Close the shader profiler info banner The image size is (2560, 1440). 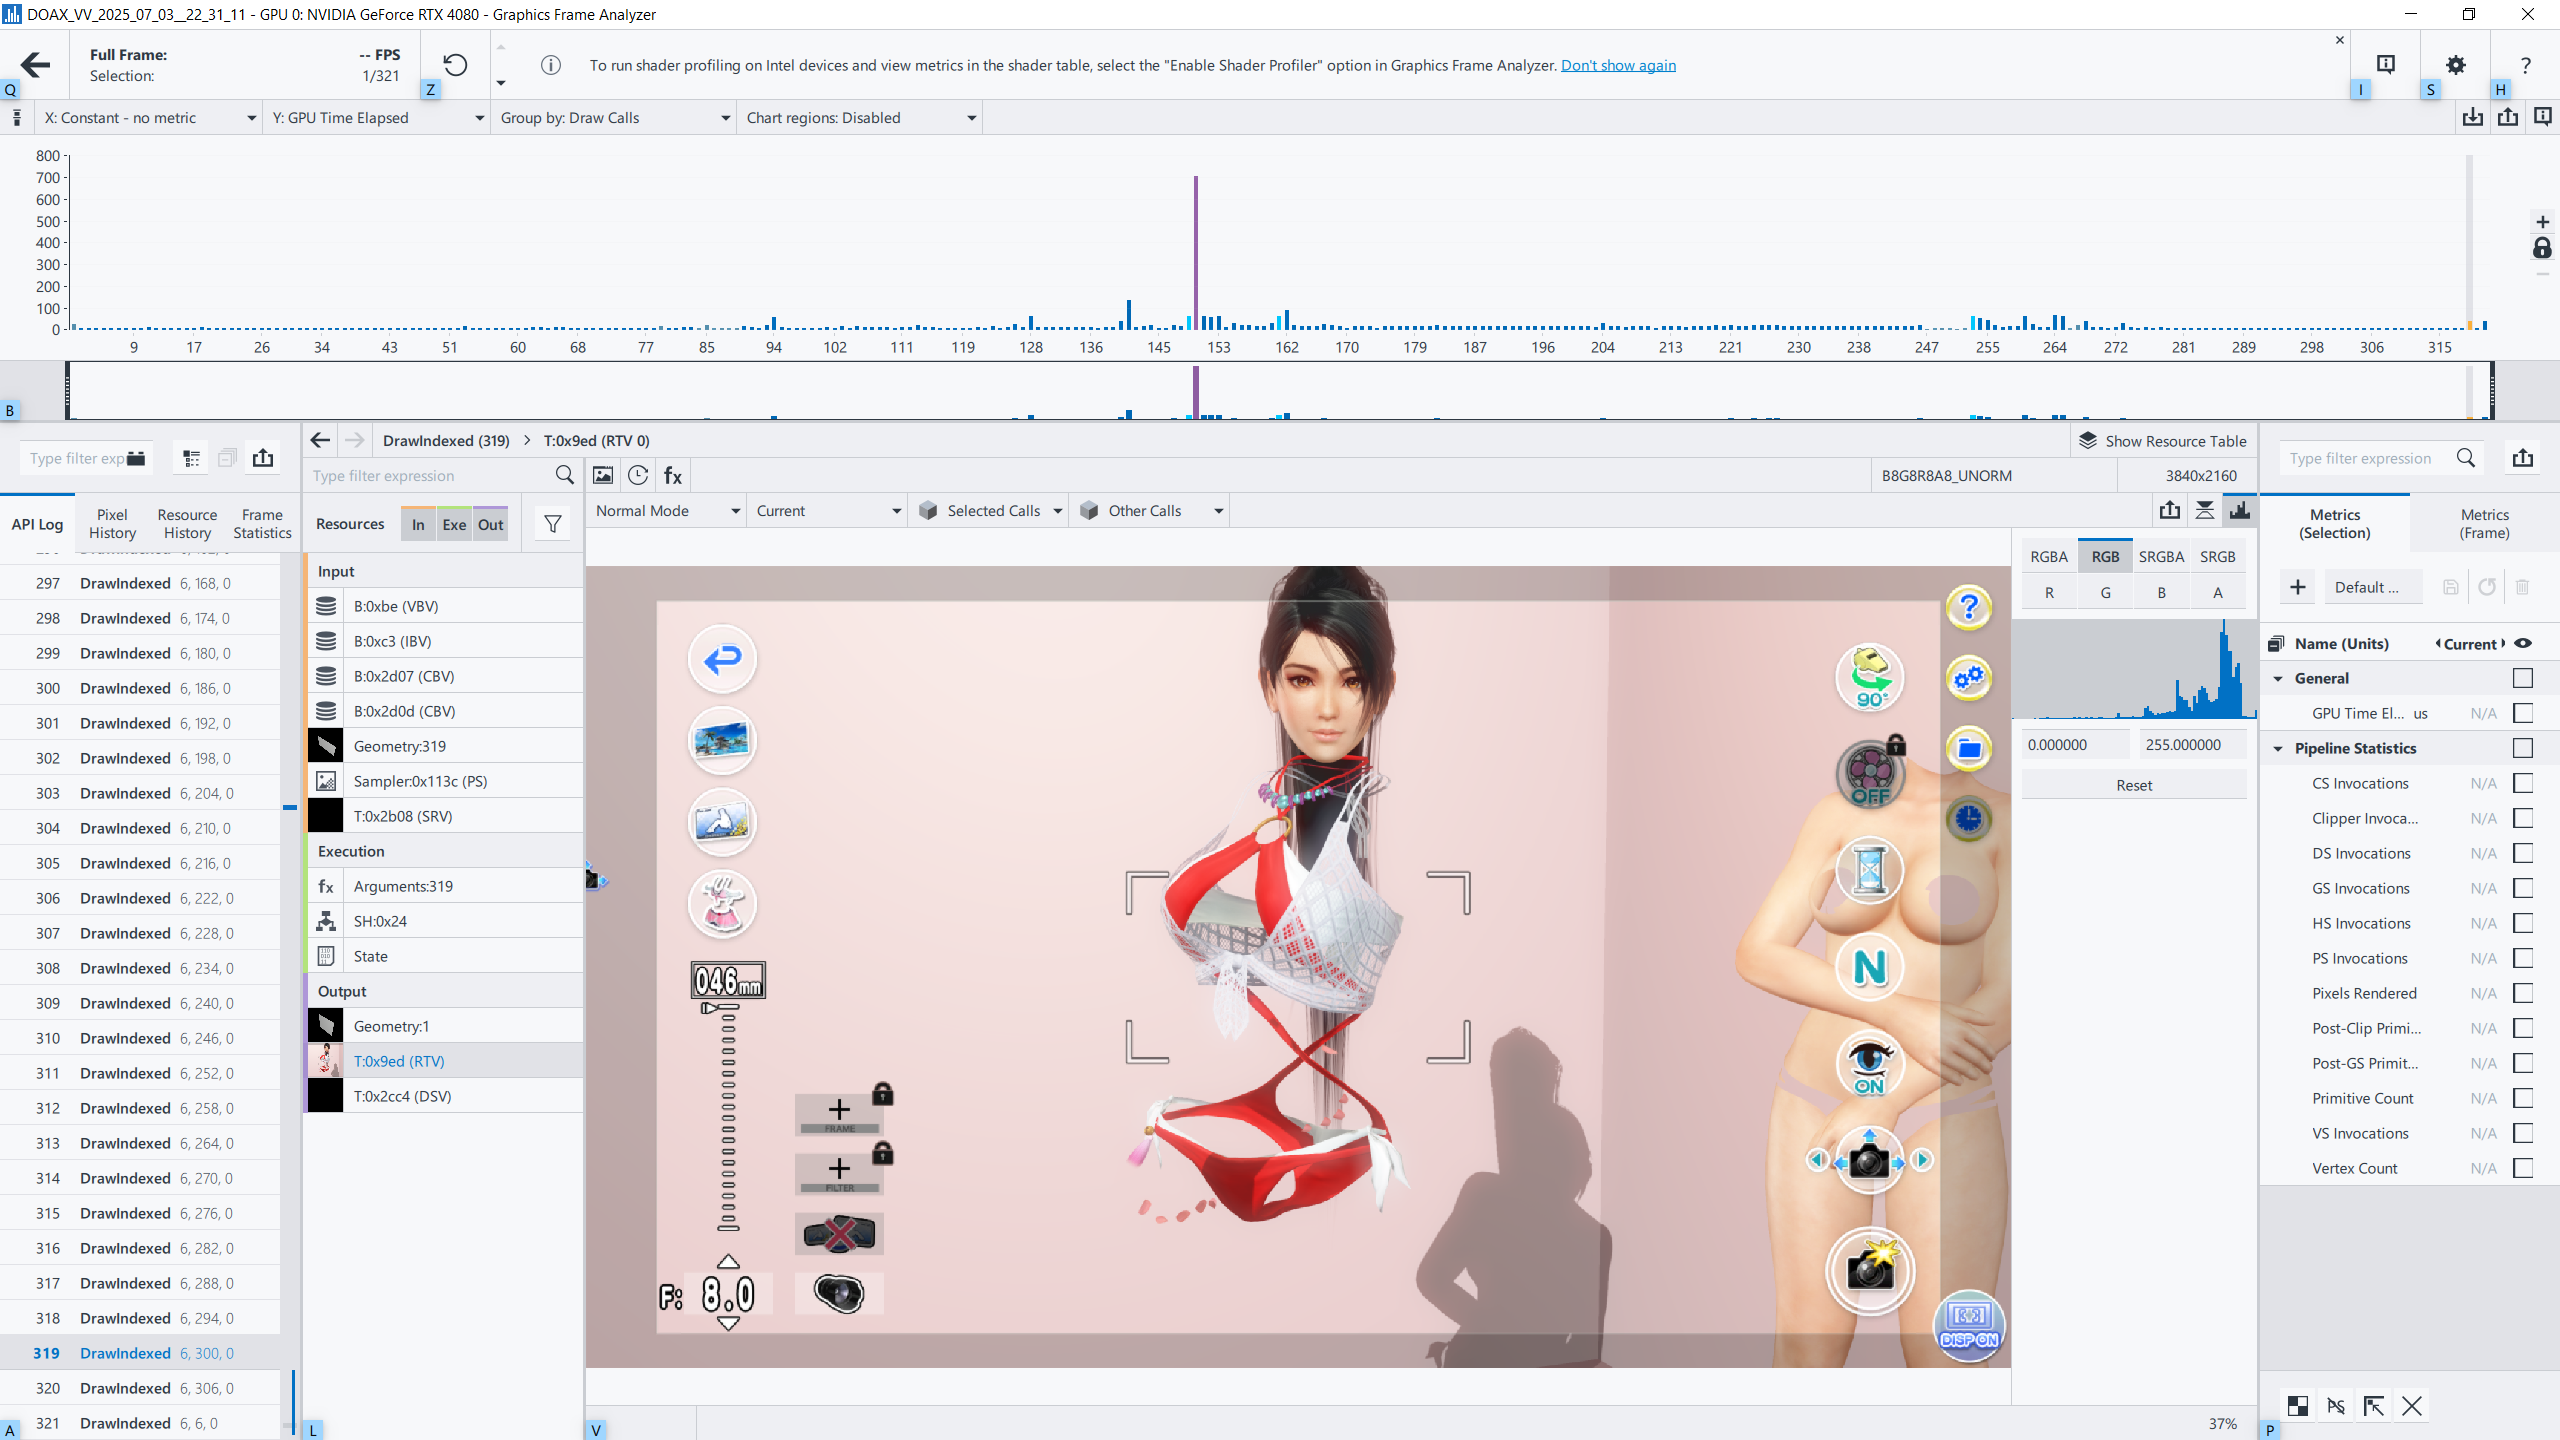coord(2339,40)
